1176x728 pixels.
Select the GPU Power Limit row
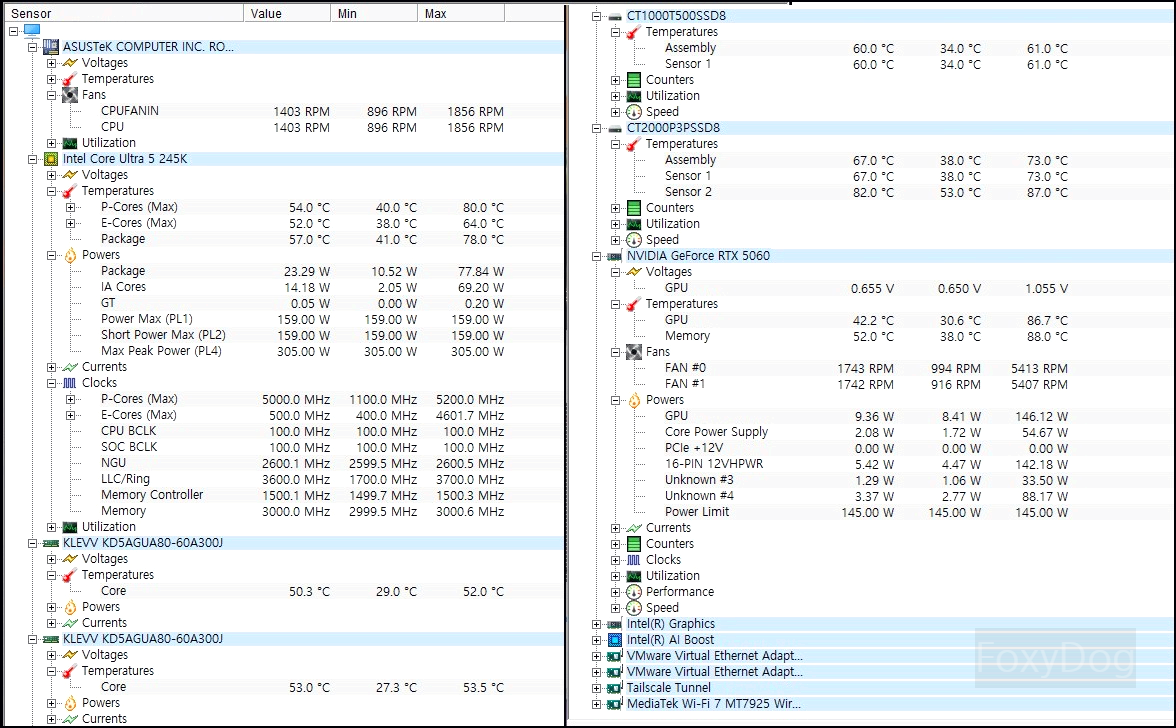[x=874, y=512]
